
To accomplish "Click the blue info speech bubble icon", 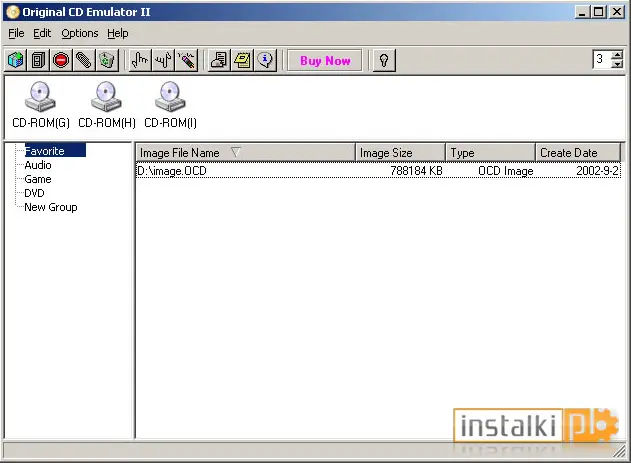I will coord(265,61).
